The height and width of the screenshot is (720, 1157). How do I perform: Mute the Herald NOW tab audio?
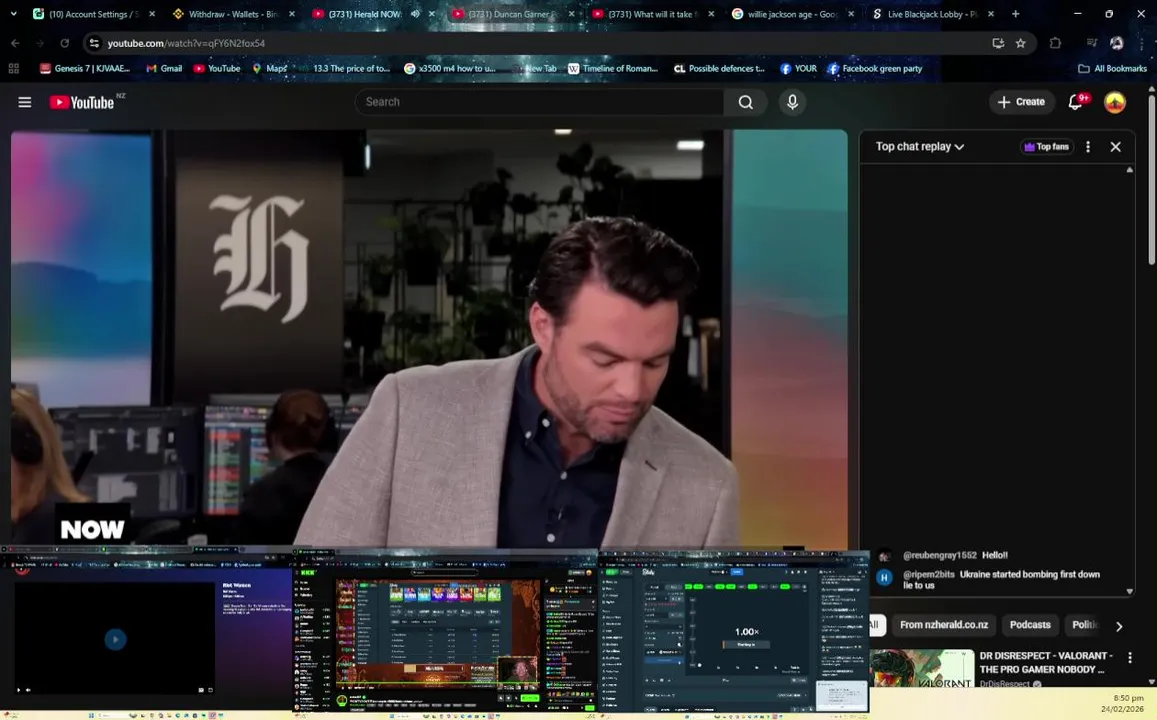point(415,13)
